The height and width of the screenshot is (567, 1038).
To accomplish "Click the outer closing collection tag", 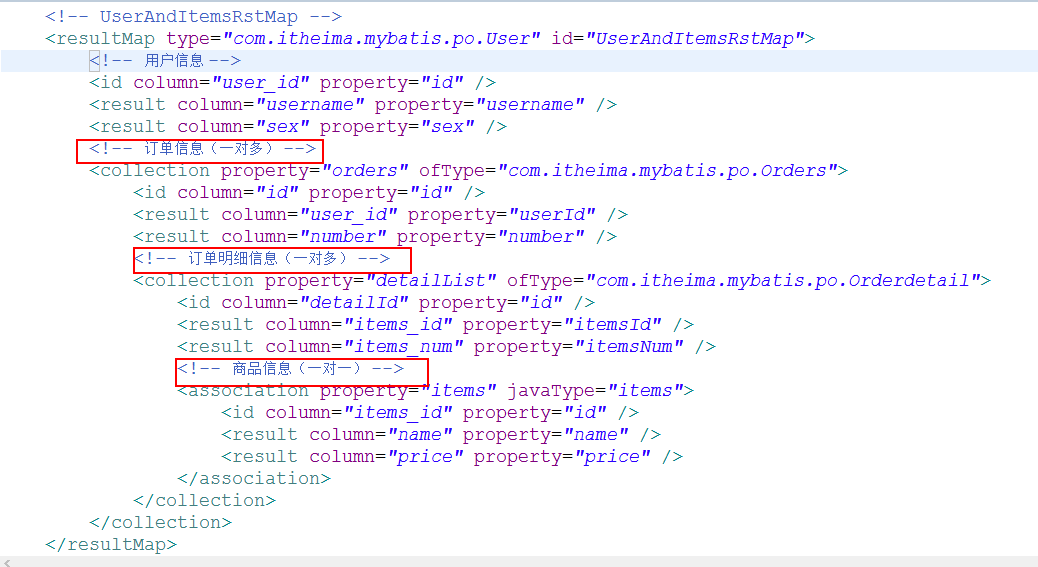I will [161, 522].
